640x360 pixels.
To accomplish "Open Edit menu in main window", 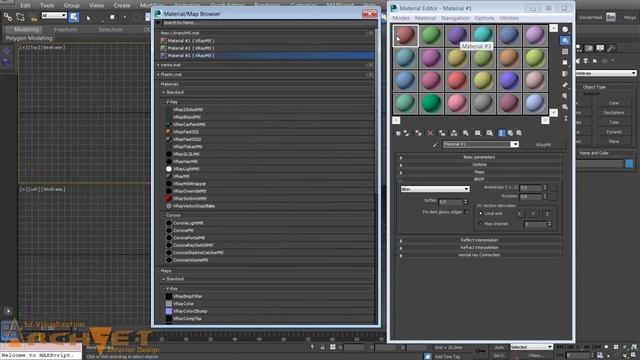I will pyautogui.click(x=25, y=5).
